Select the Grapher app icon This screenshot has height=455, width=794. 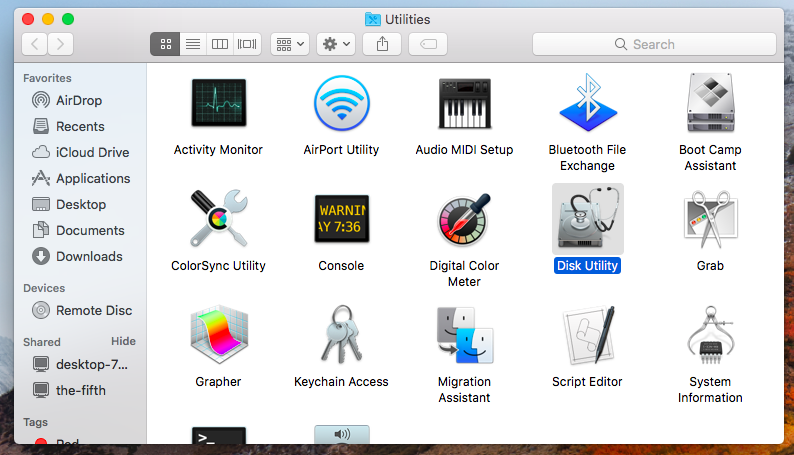point(219,335)
